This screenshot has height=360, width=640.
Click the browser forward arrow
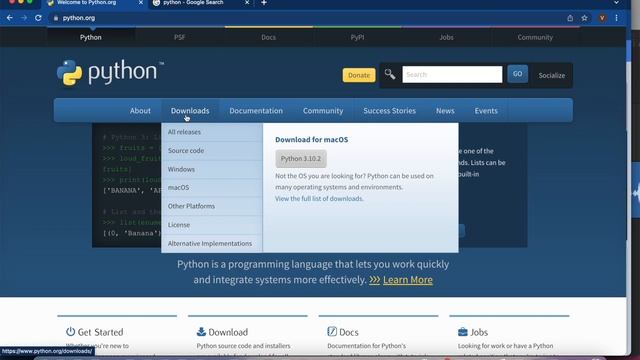[24, 18]
